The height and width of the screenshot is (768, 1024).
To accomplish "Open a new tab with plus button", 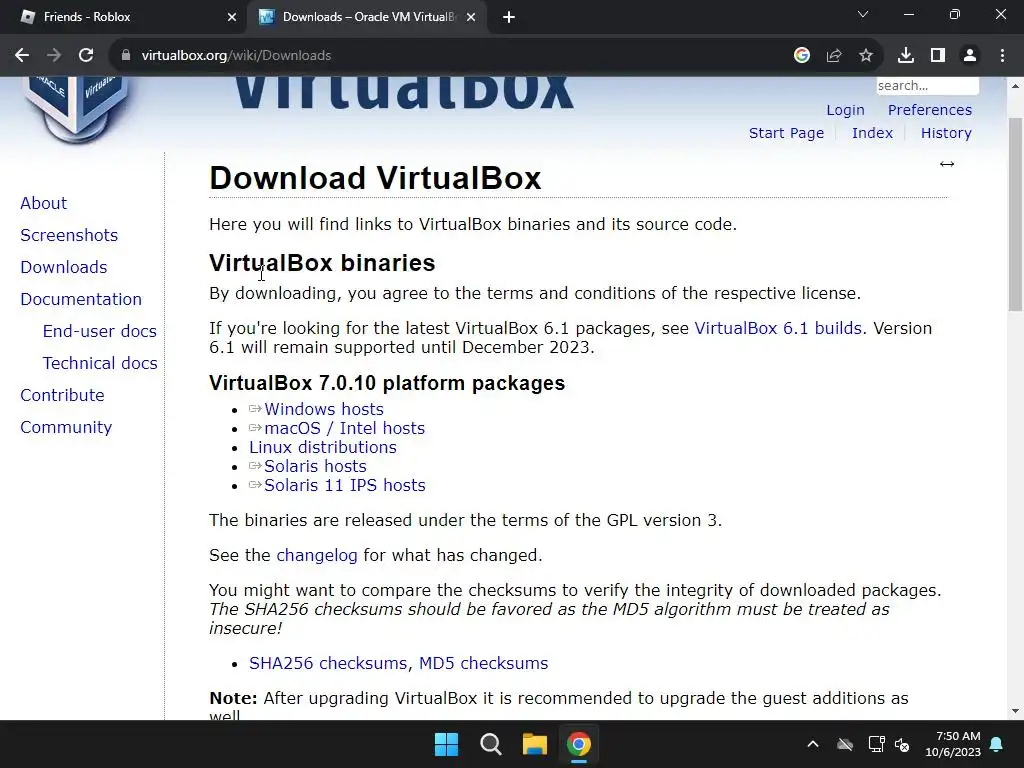I will tap(509, 17).
